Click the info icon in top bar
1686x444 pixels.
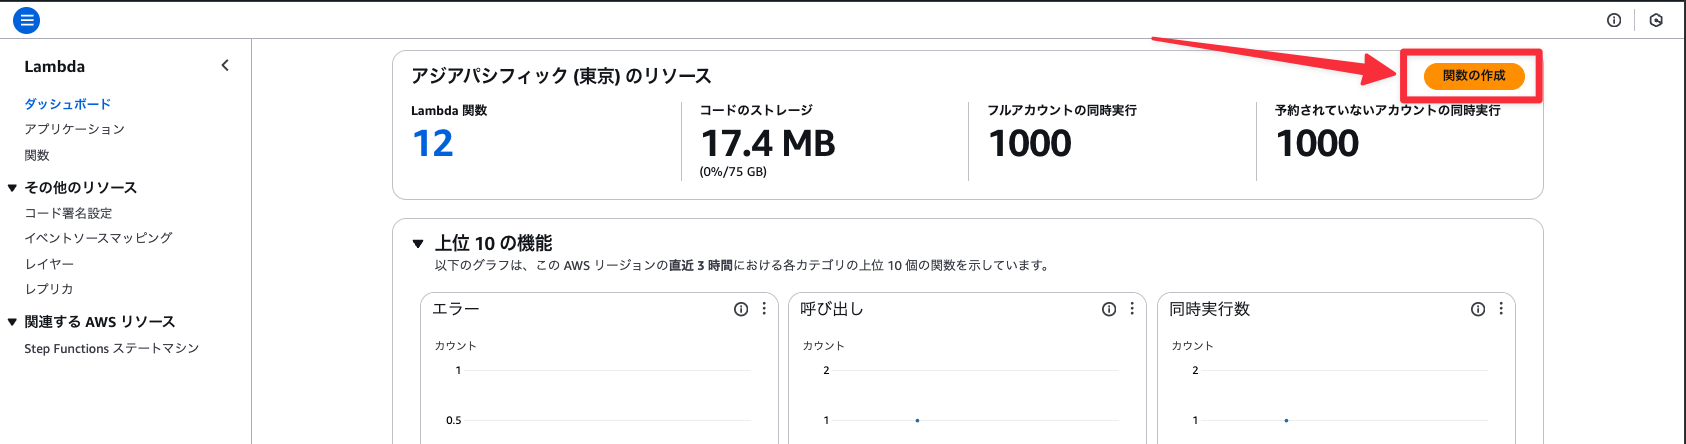(1614, 20)
